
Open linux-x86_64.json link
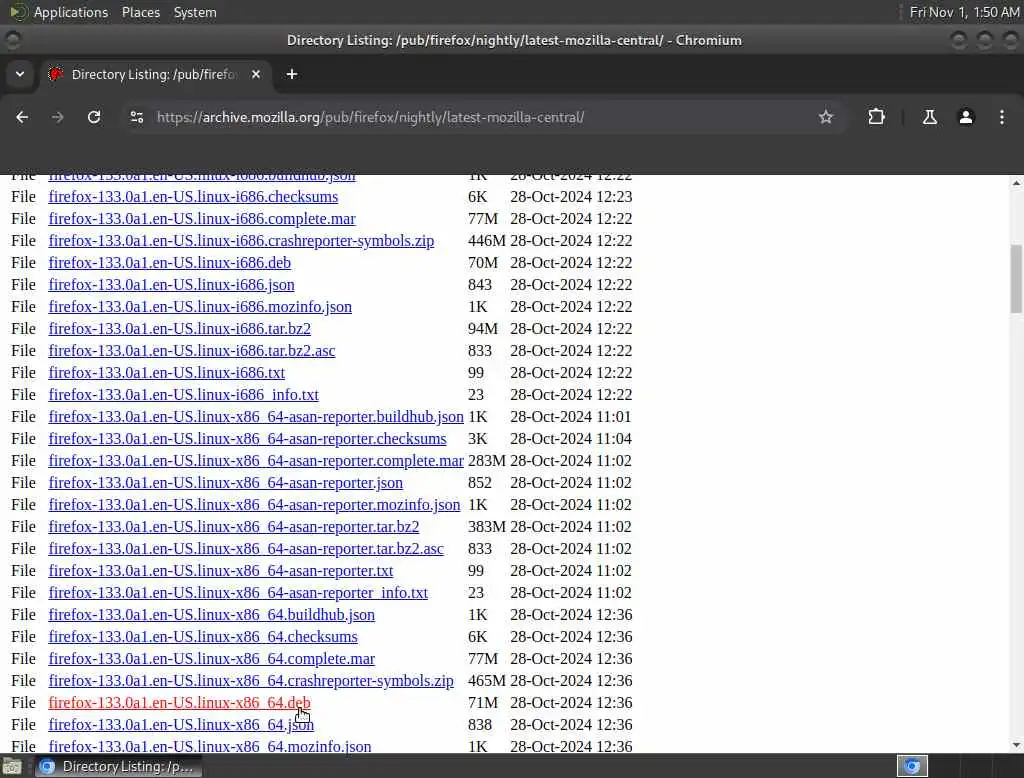(x=181, y=724)
